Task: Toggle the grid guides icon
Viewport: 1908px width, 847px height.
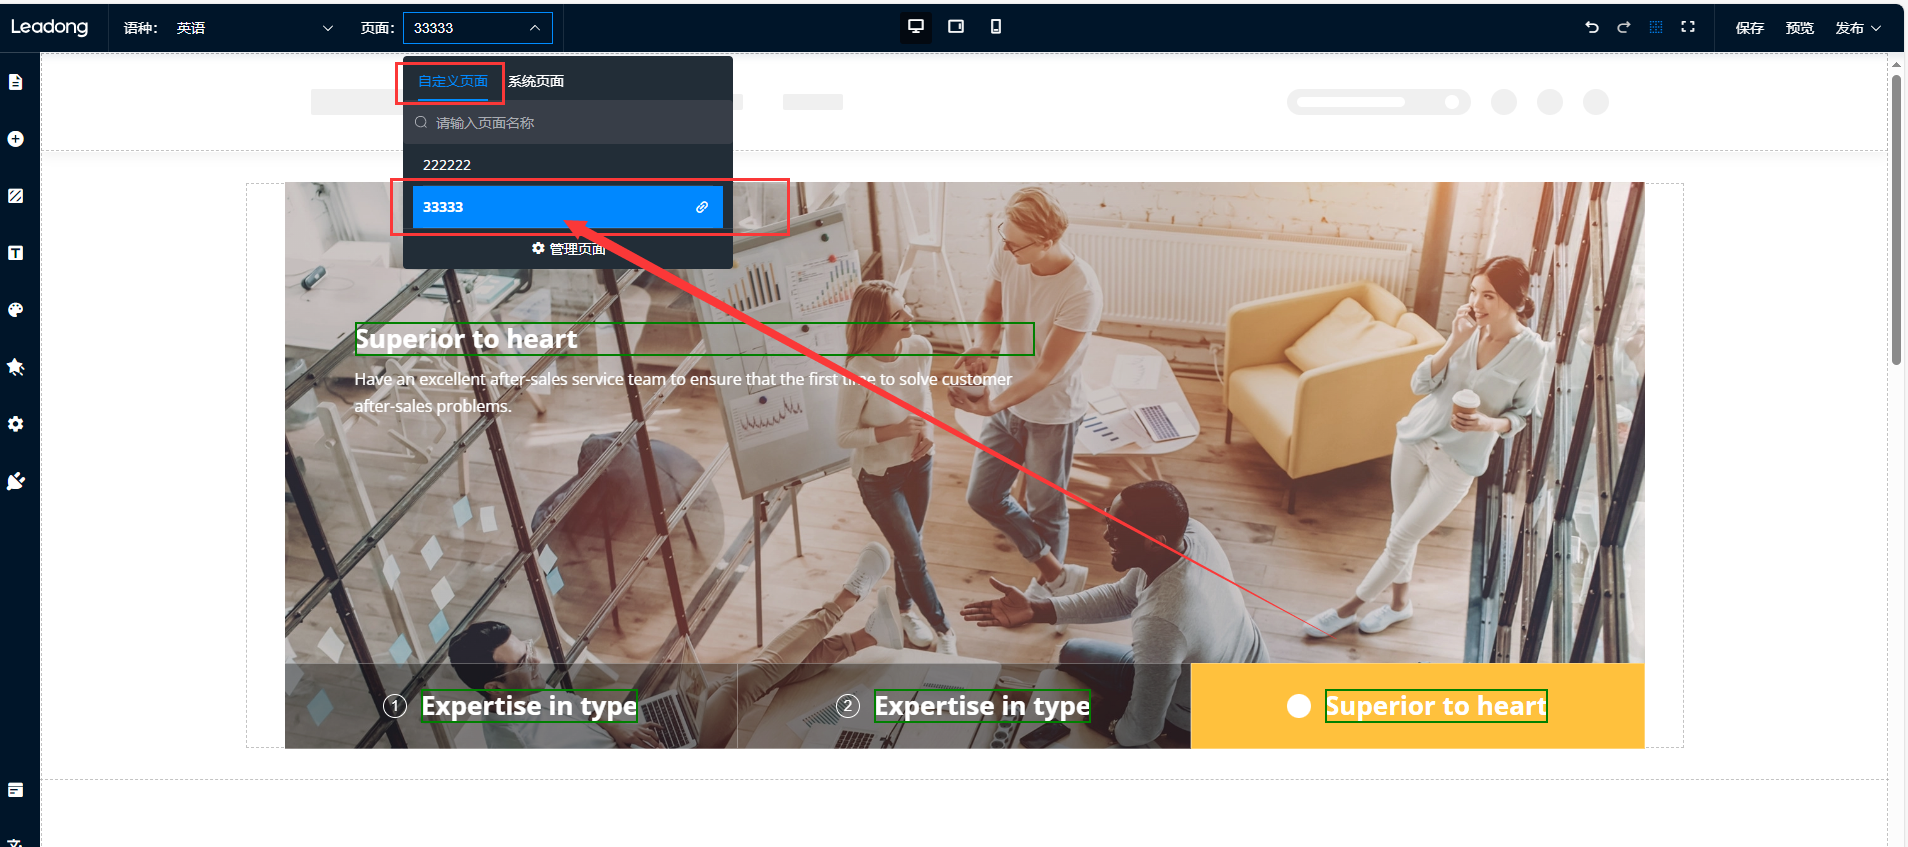Action: point(1656,27)
